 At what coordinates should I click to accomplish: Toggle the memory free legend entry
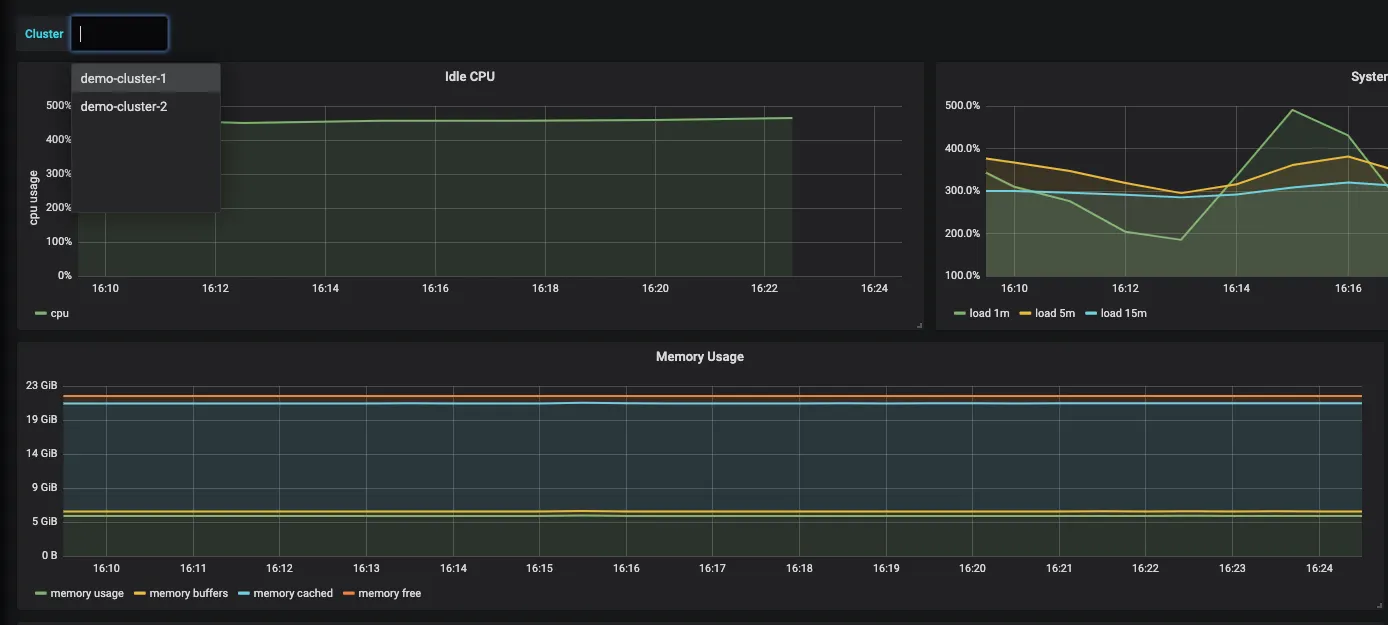(x=389, y=593)
